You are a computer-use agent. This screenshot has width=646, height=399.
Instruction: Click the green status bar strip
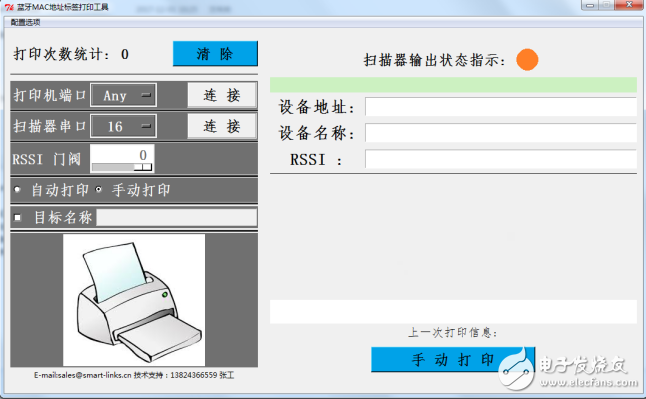click(453, 84)
